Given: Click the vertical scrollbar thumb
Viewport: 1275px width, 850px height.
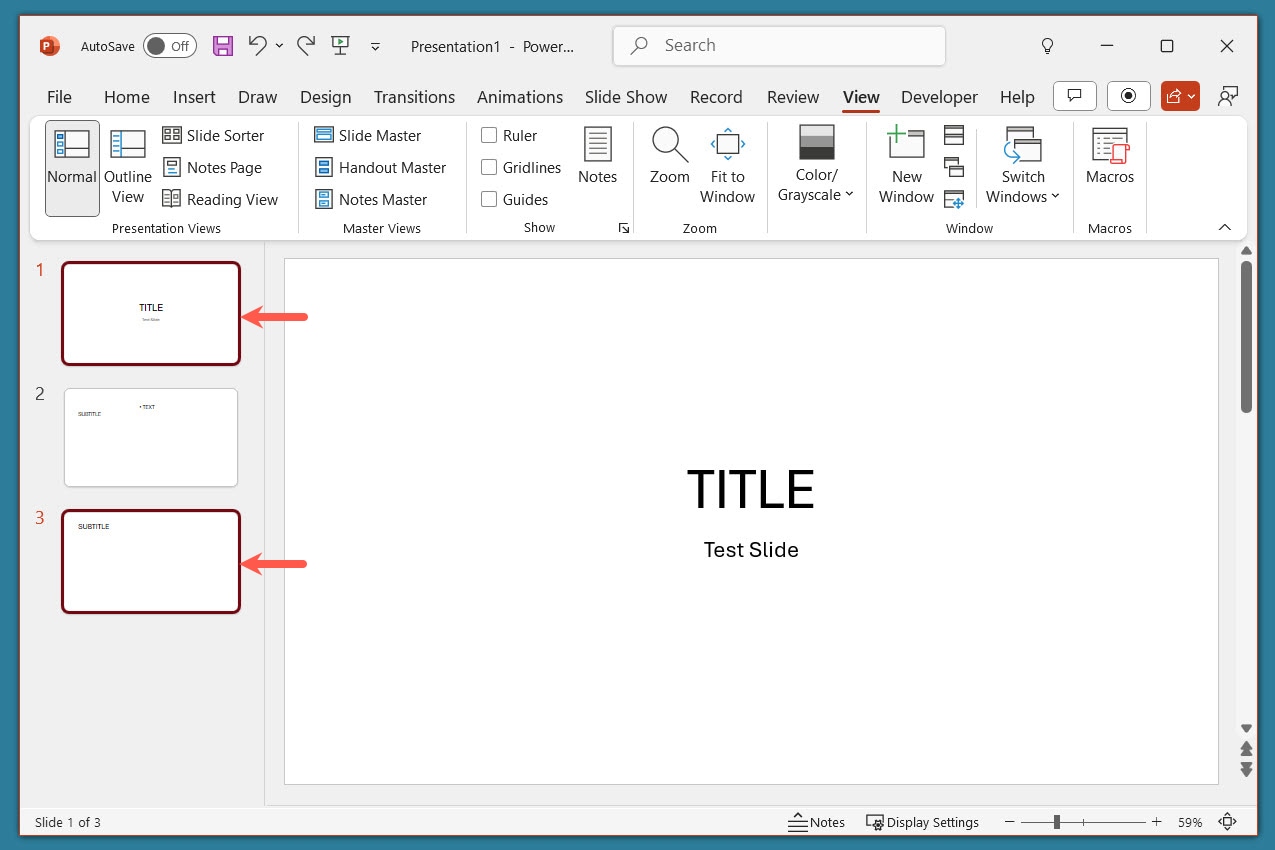Looking at the screenshot, I should coord(1246,336).
